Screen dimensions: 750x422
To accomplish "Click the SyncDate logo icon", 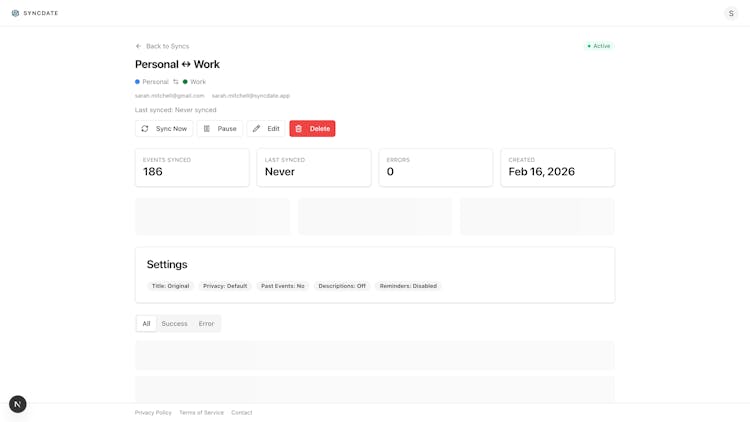I will (15, 13).
